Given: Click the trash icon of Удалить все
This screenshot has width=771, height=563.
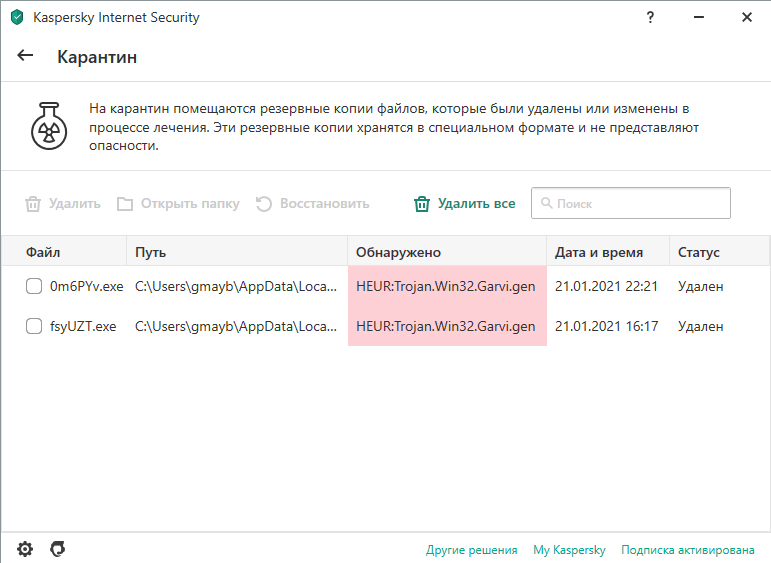Looking at the screenshot, I should tap(422, 204).
